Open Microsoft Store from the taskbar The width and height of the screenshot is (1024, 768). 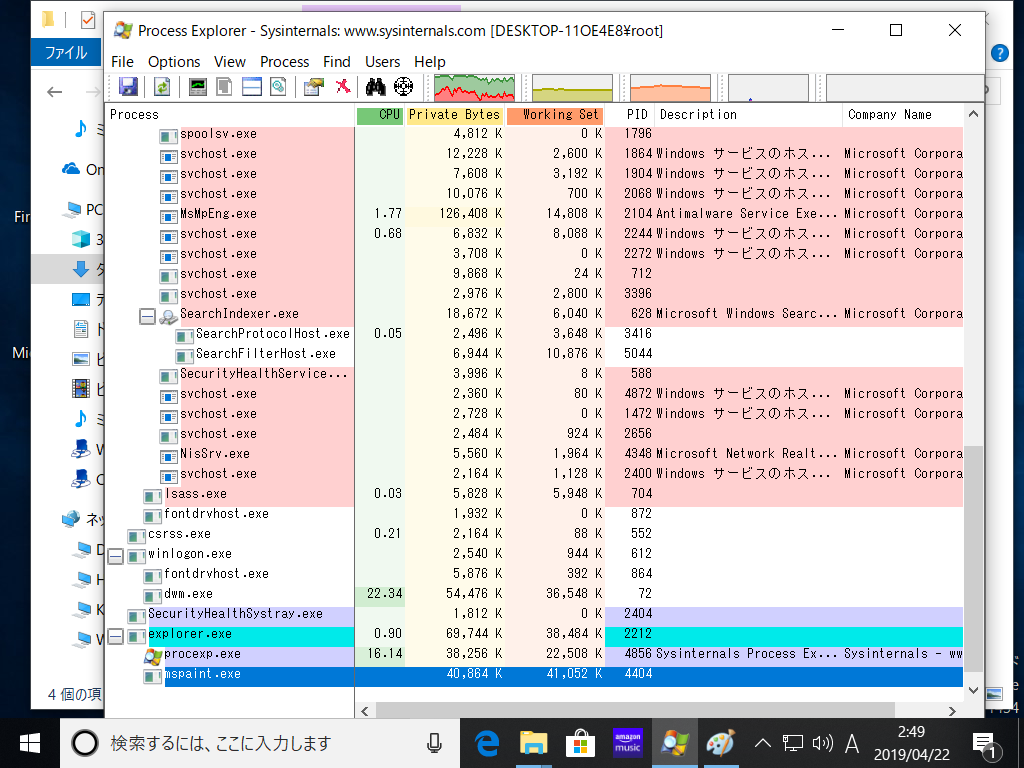(580, 743)
